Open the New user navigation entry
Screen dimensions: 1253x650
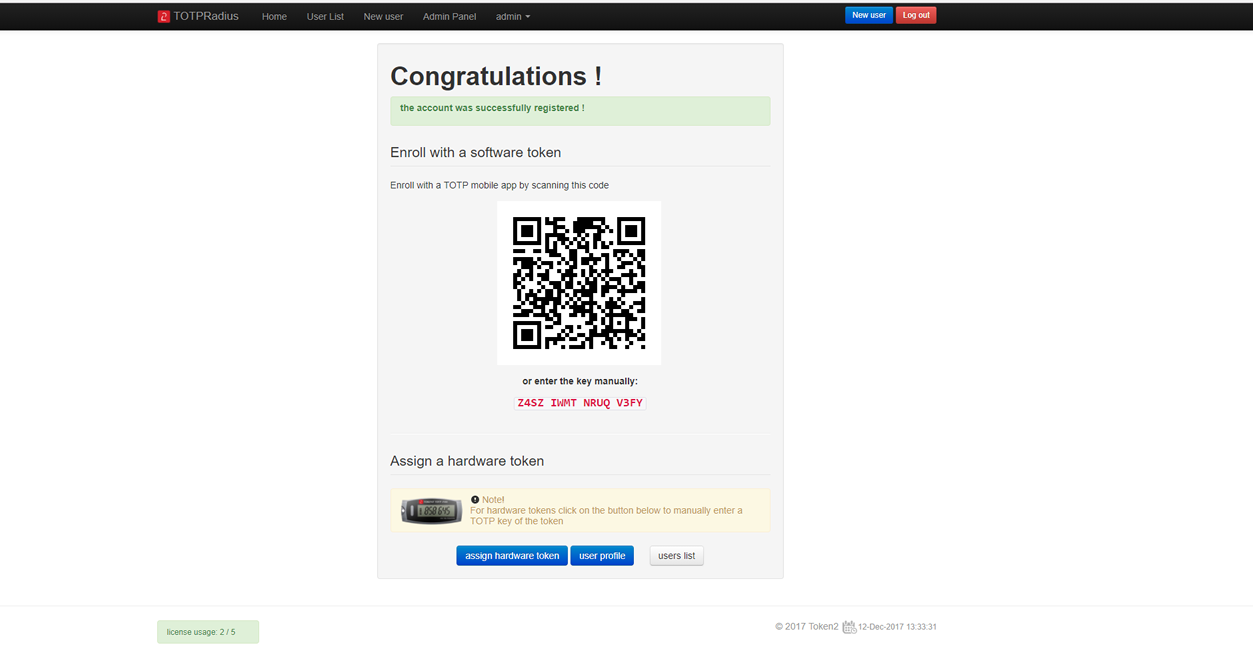pyautogui.click(x=383, y=16)
